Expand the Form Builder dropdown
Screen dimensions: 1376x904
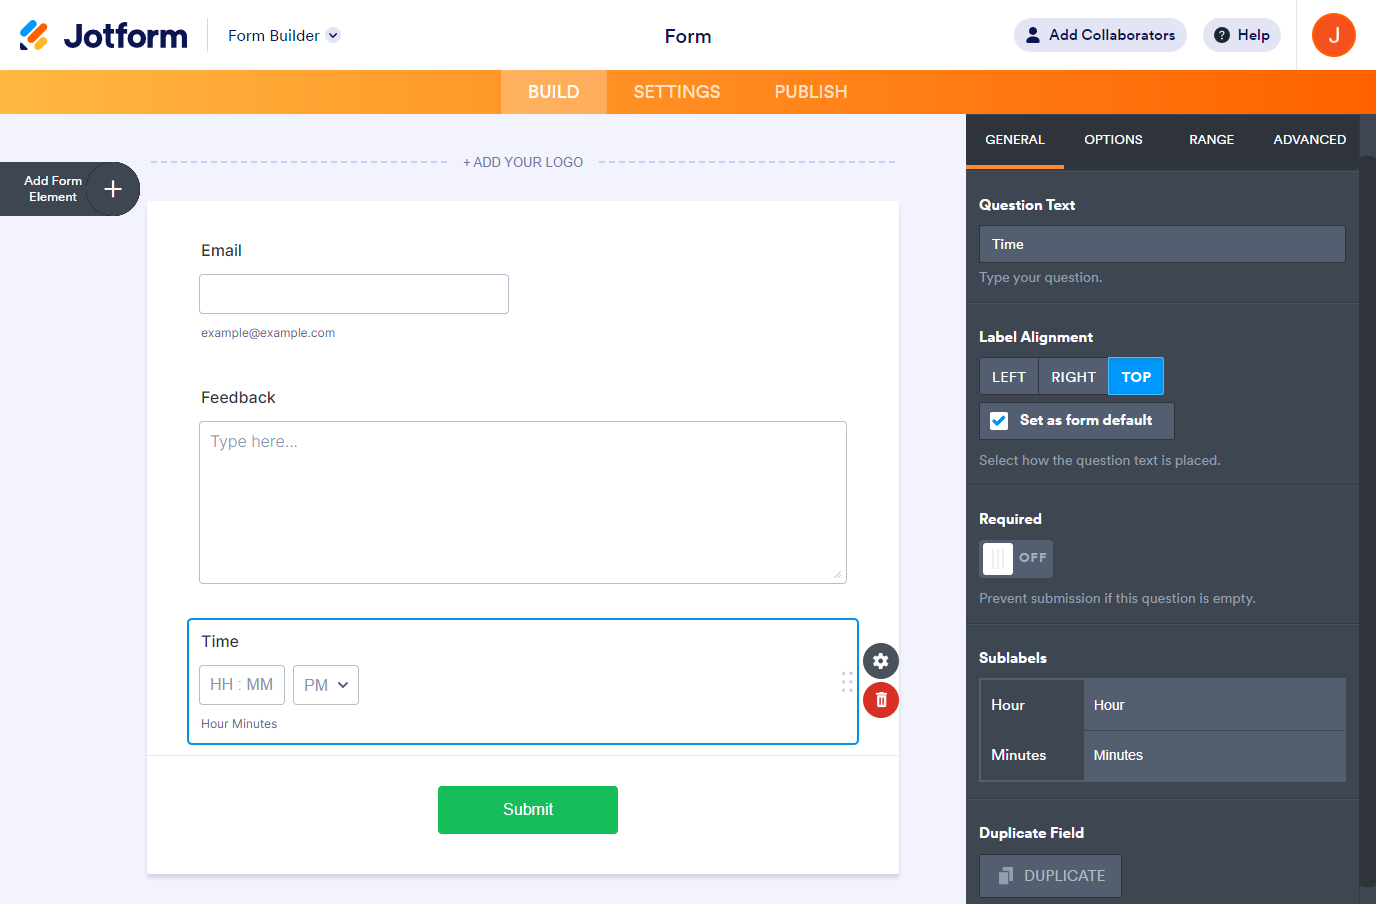pyautogui.click(x=284, y=35)
